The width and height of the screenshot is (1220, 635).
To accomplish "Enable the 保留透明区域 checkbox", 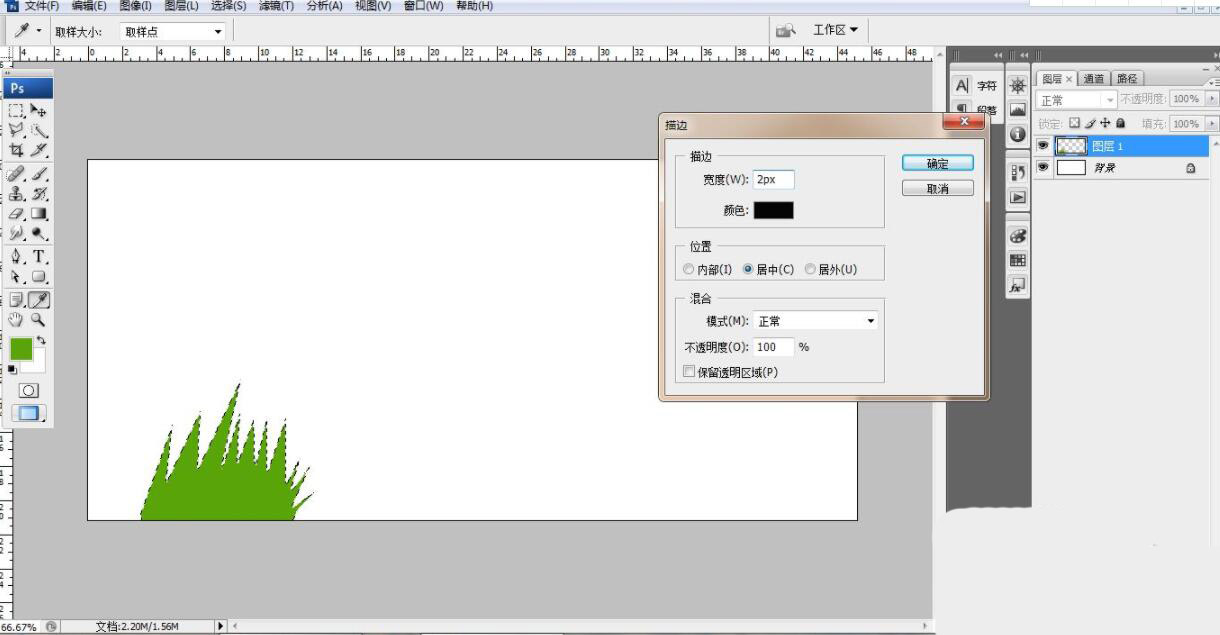I will point(689,371).
